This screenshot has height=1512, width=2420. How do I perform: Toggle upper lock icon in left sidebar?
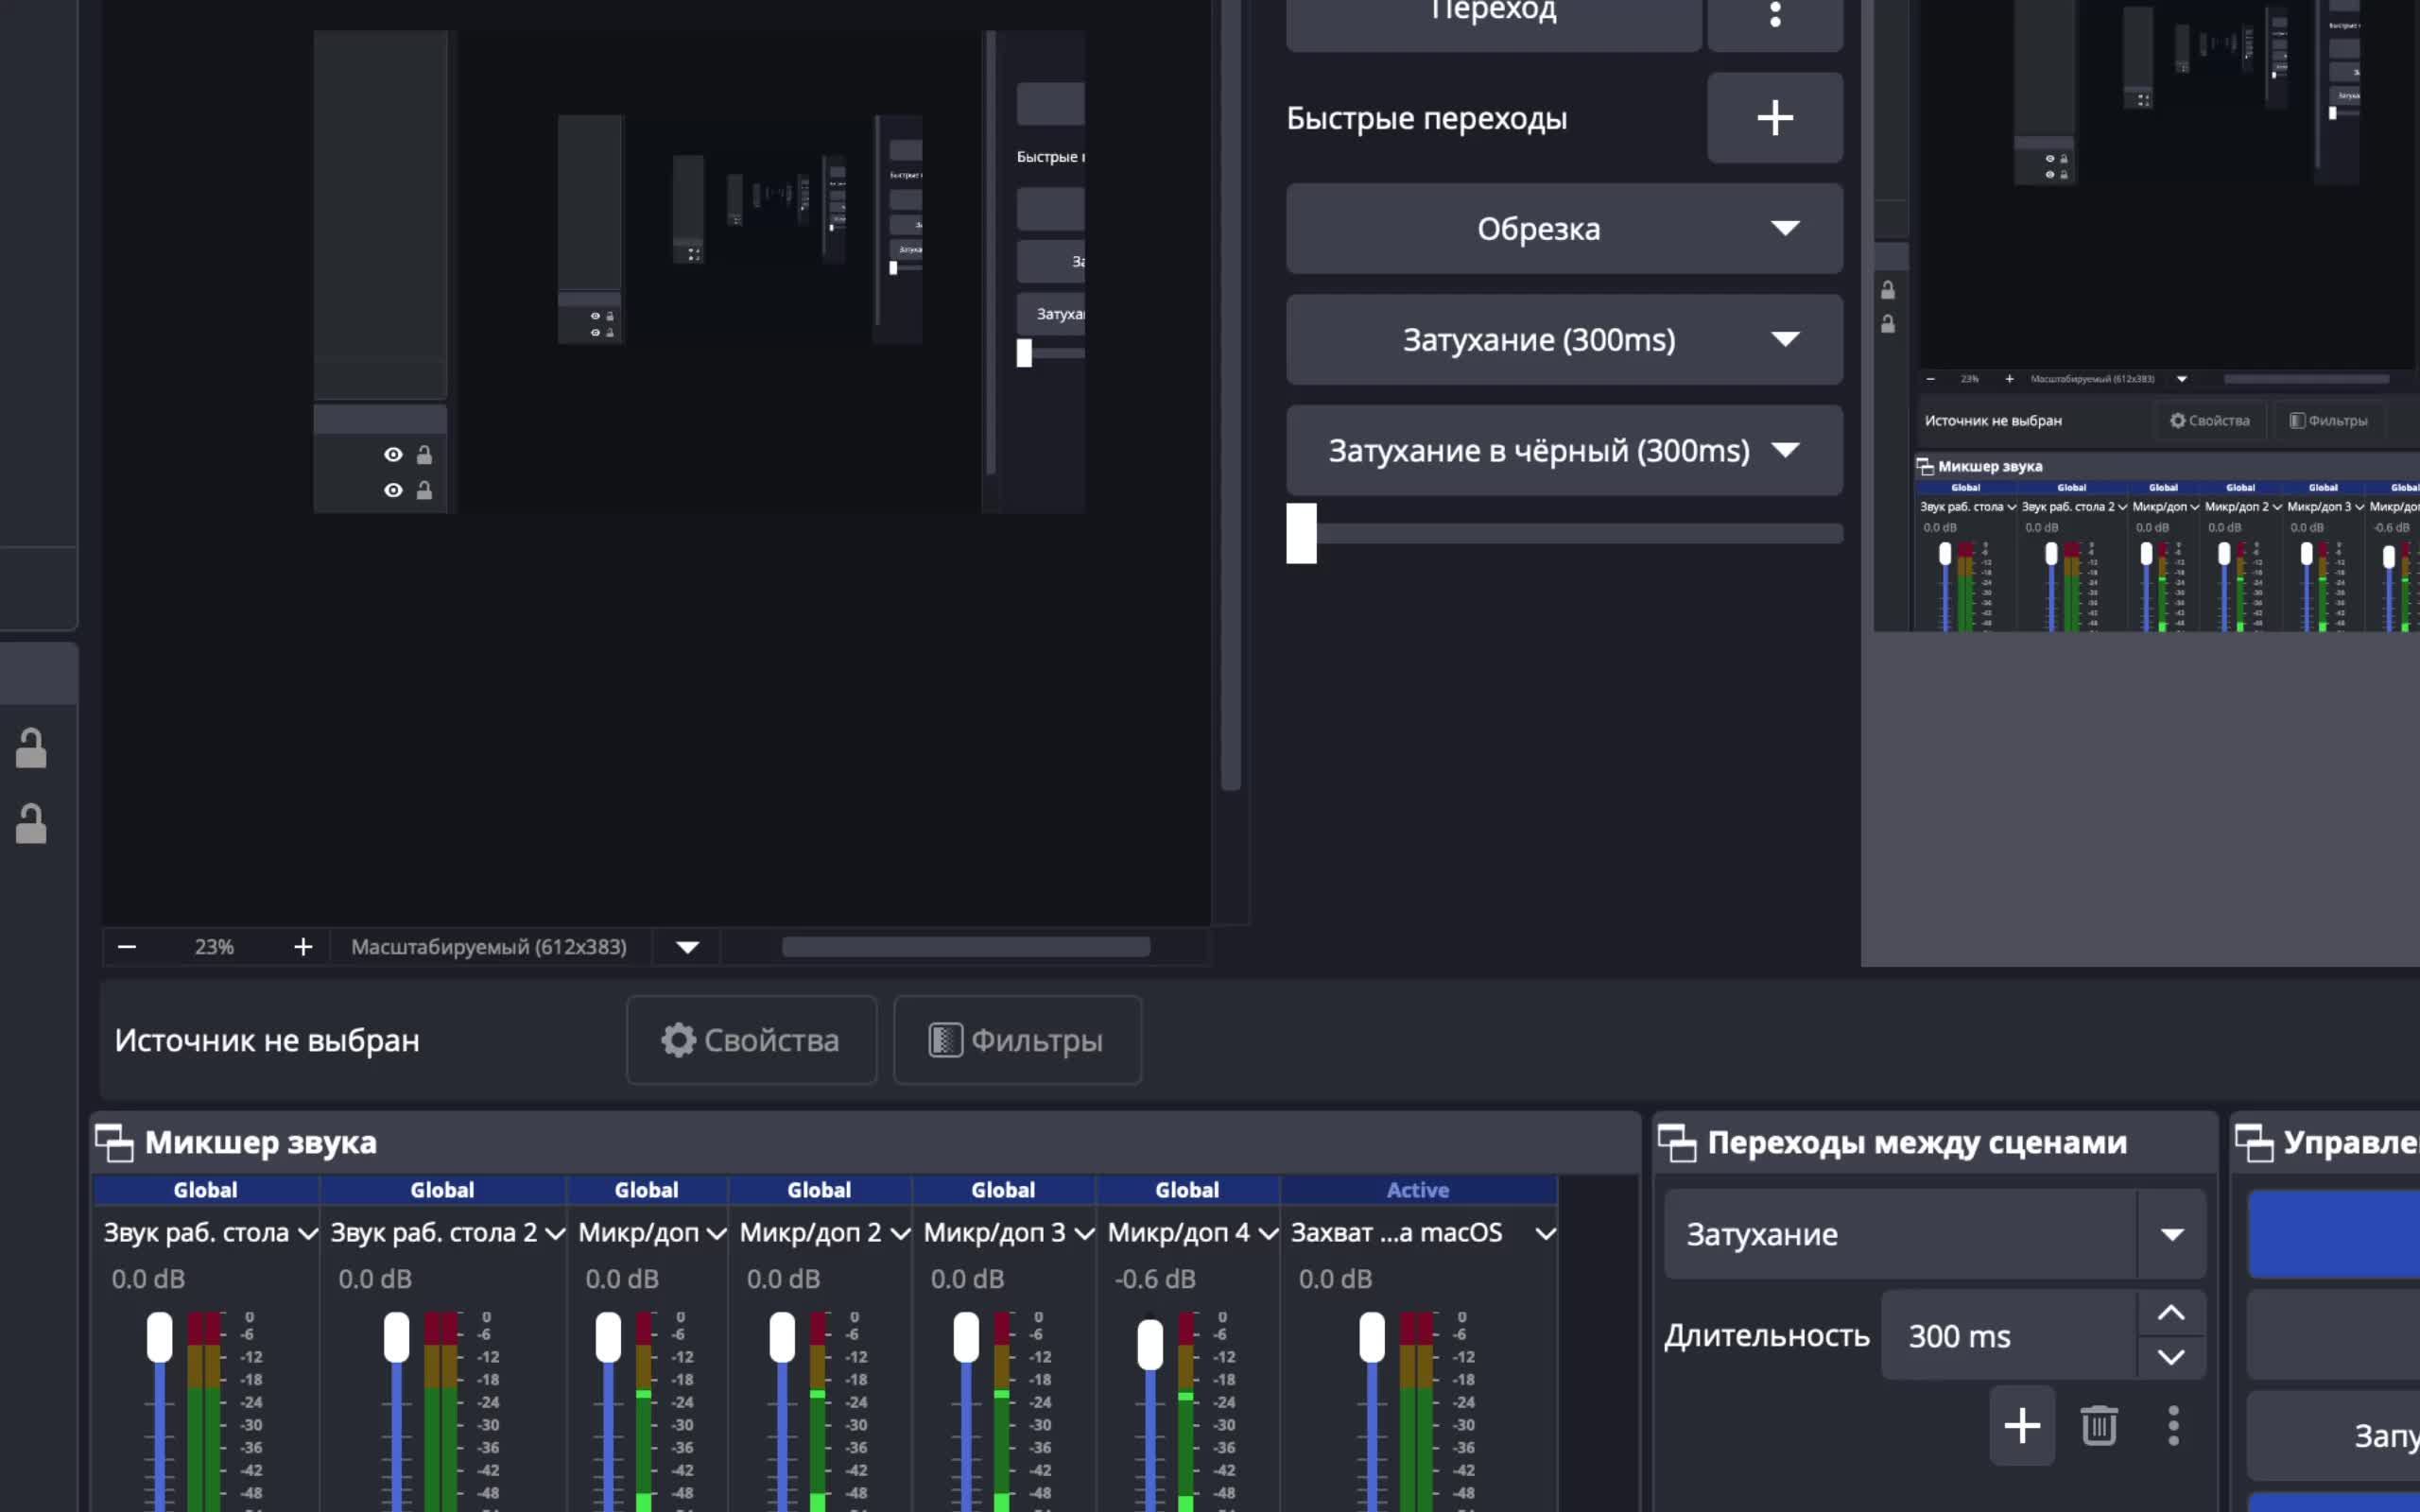click(31, 748)
